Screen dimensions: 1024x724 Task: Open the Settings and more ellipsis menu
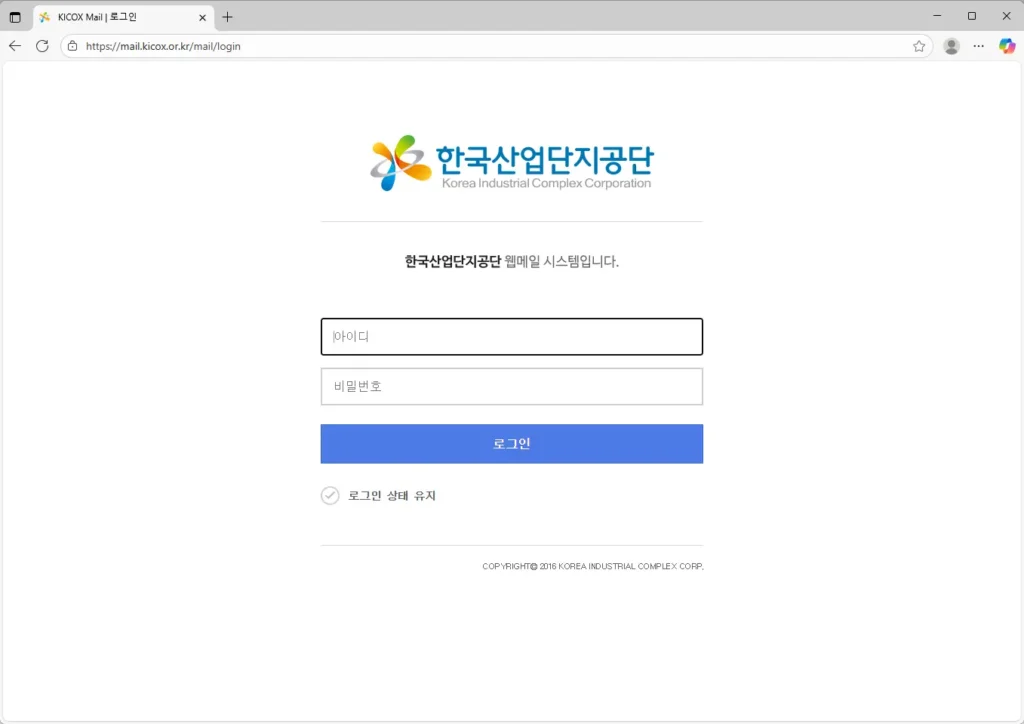(978, 46)
